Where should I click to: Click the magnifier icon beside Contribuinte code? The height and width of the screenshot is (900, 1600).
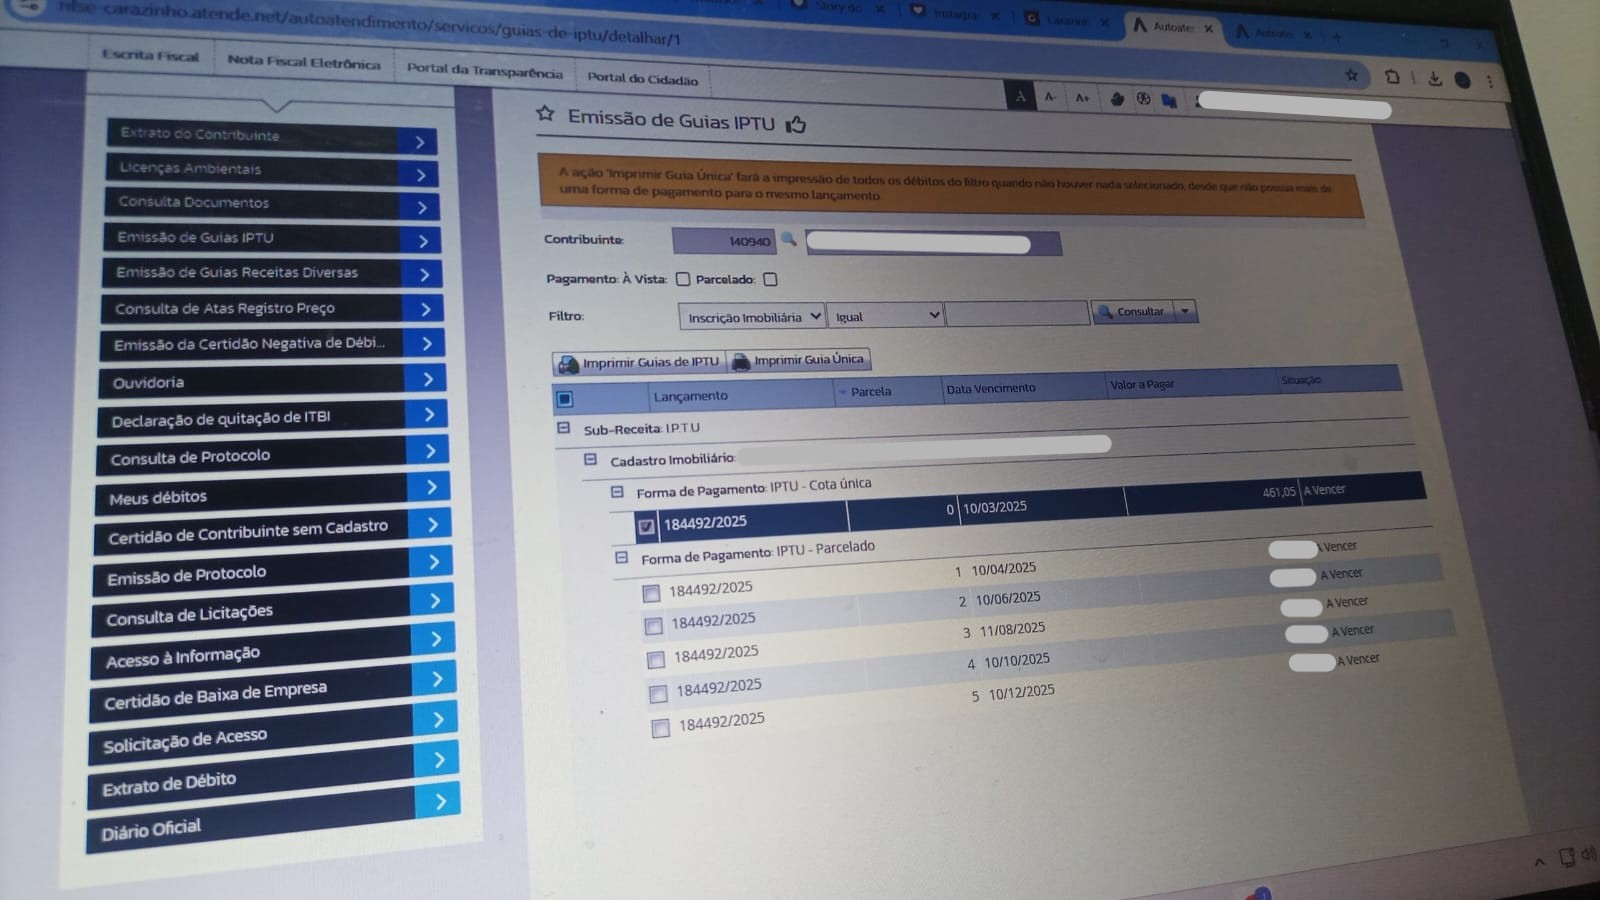click(x=788, y=240)
